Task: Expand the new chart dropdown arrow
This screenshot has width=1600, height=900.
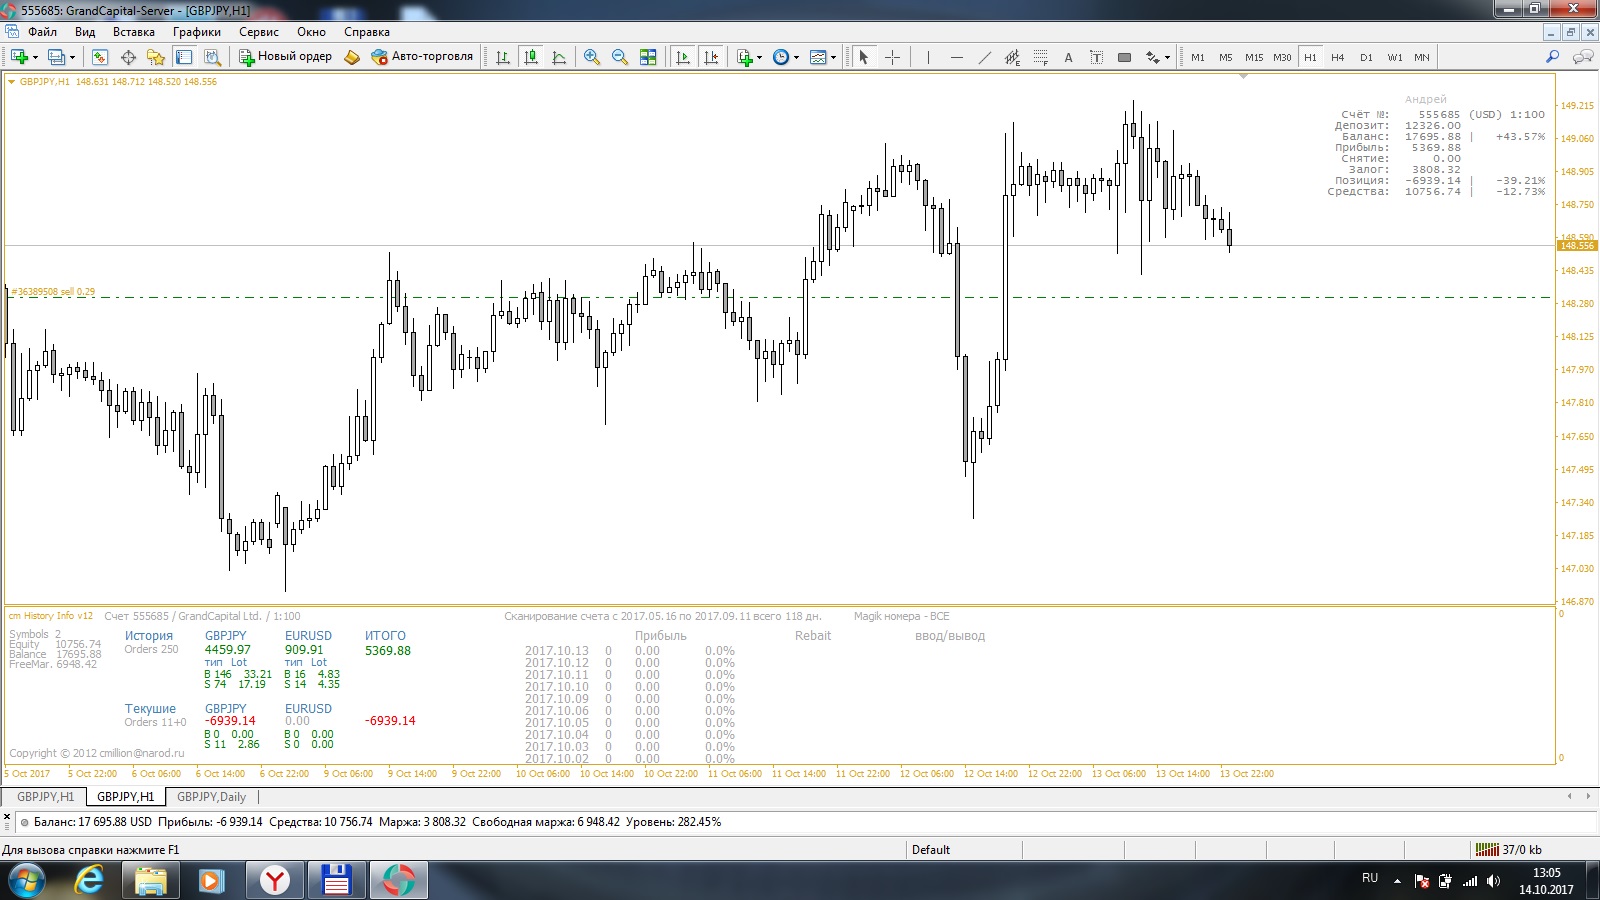Action: click(35, 57)
